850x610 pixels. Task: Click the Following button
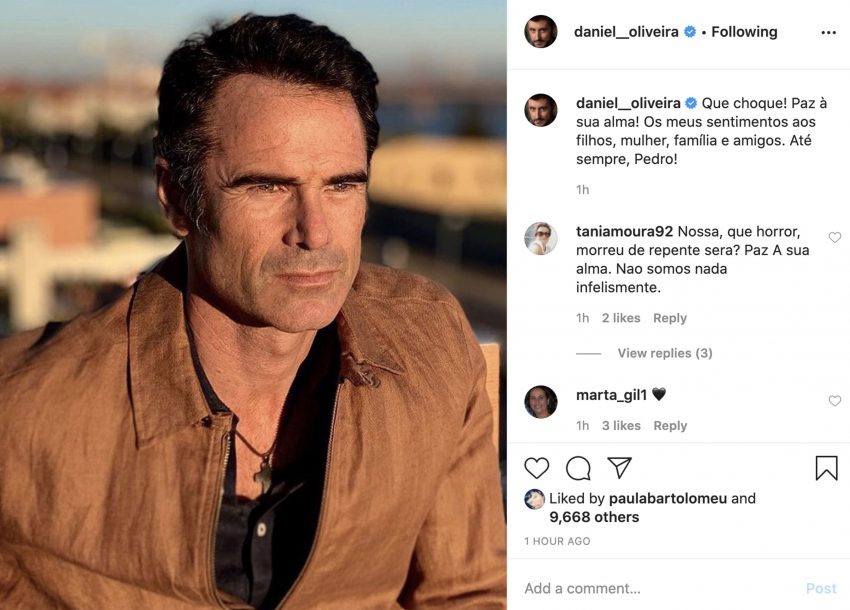point(744,32)
